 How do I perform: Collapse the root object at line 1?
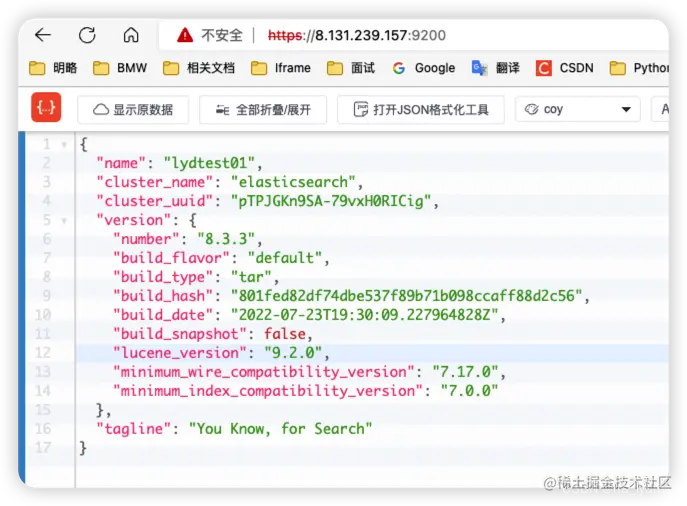pos(64,145)
